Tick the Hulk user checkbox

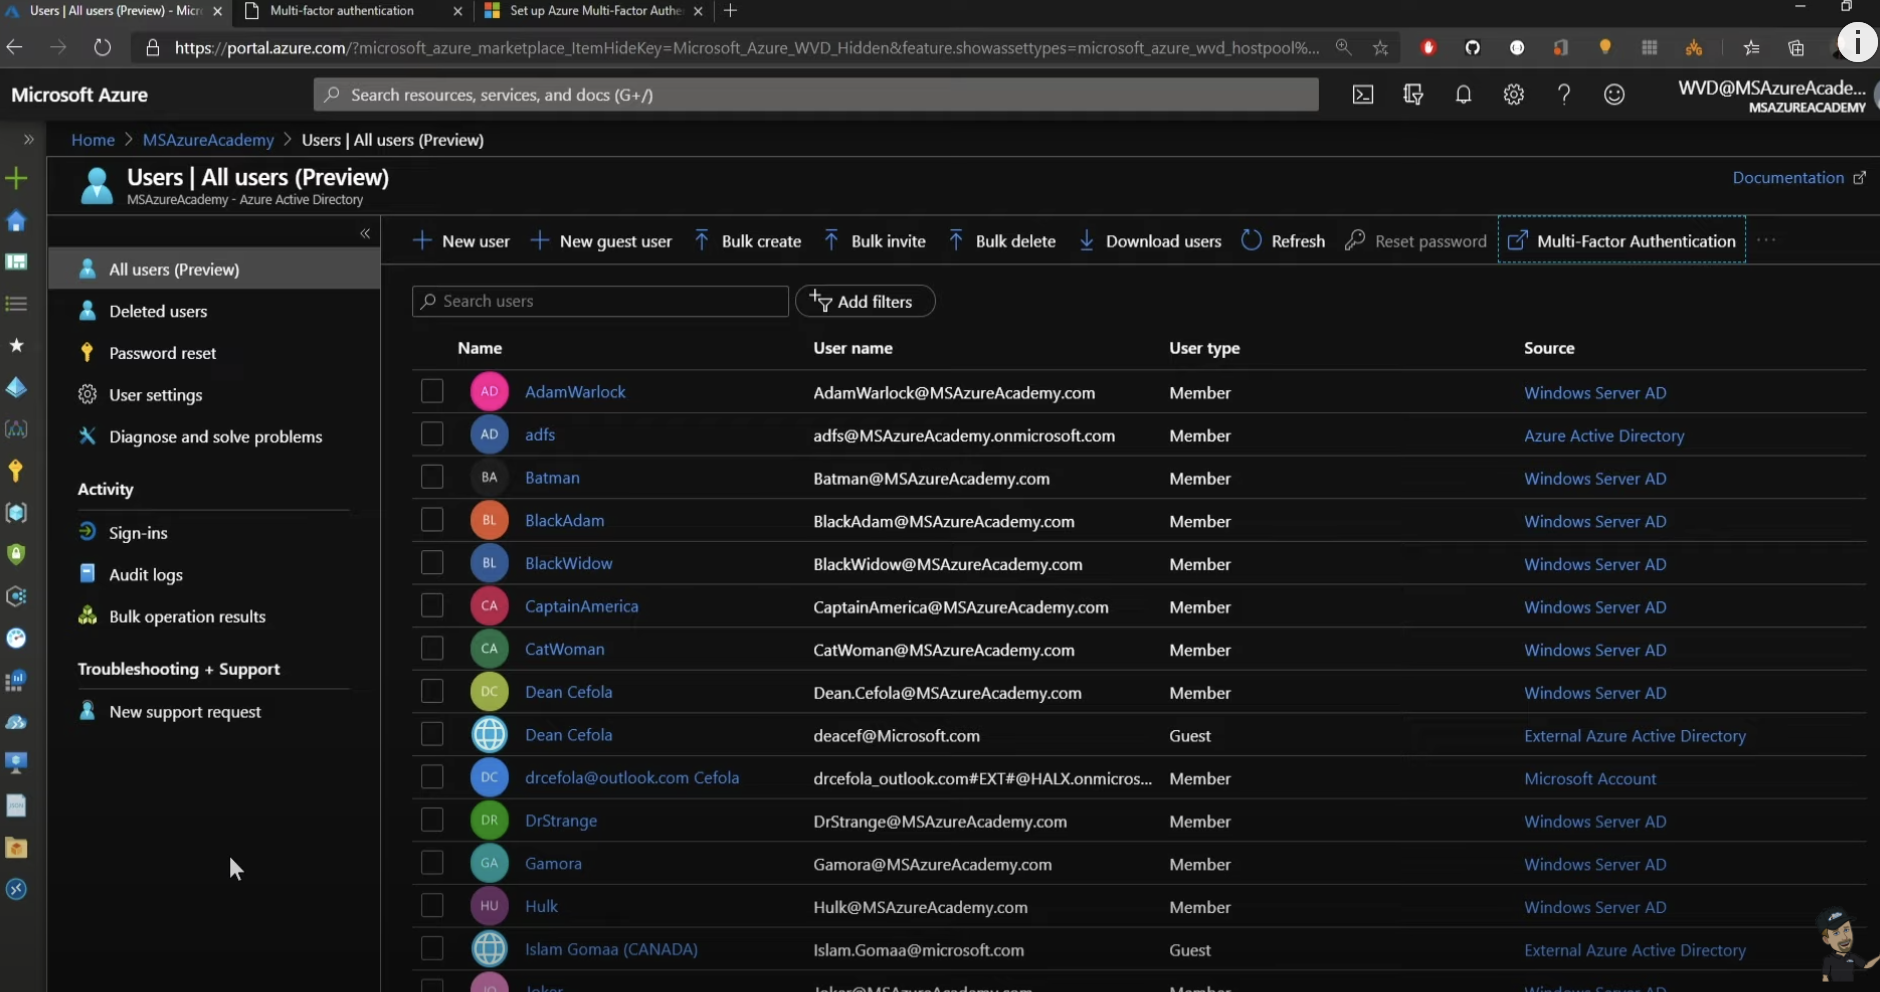432,906
